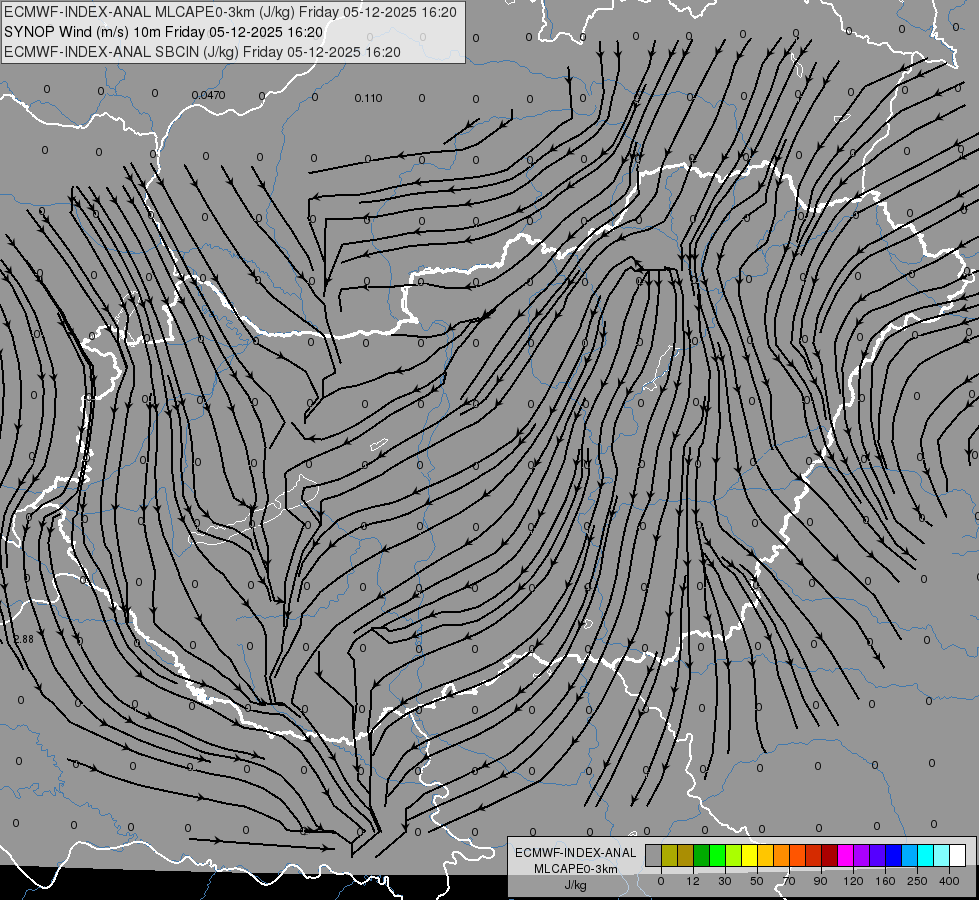
Task: Click the legend label 12
Action: pos(693,881)
